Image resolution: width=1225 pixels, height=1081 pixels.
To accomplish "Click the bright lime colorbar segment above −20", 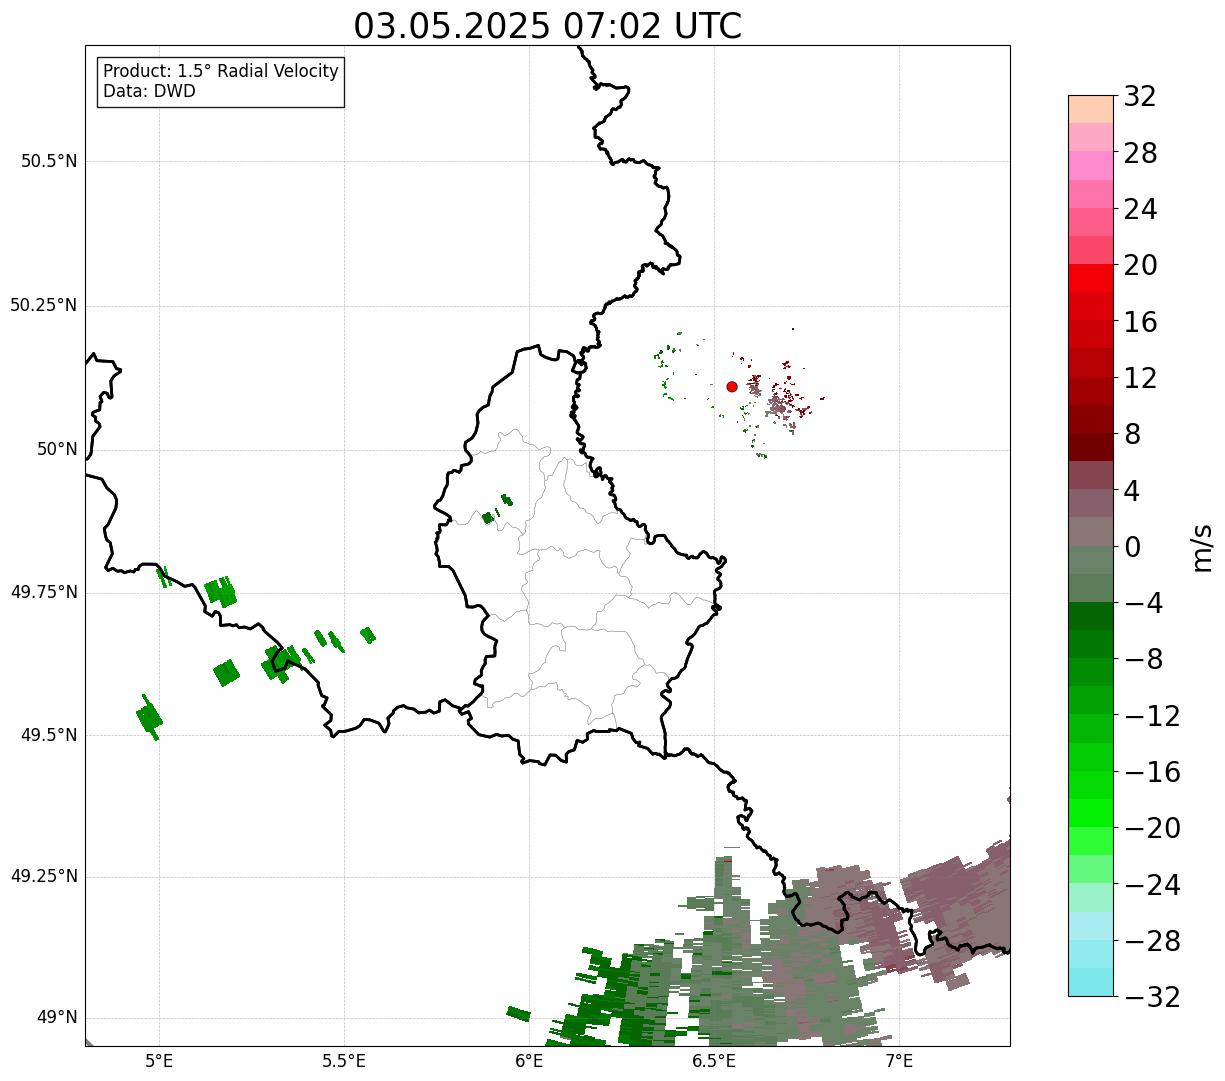I will click(x=1091, y=813).
